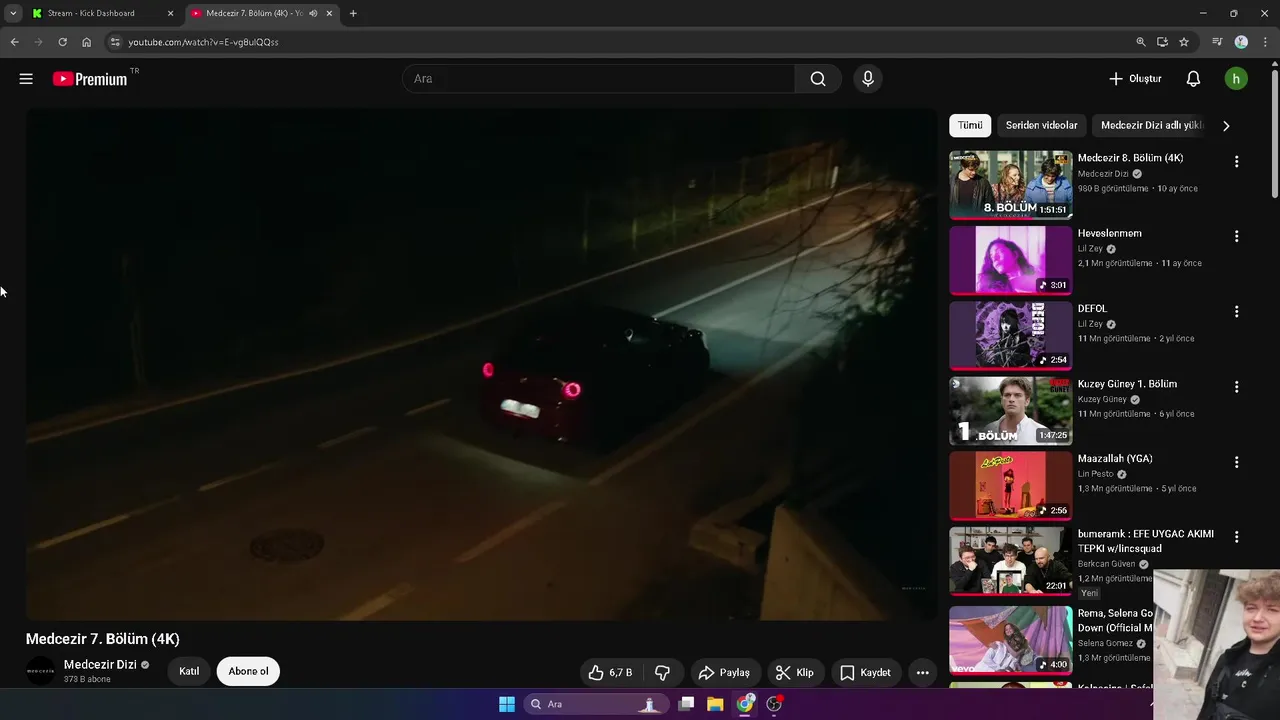
Task: Open Windows Start menu
Action: tap(507, 704)
